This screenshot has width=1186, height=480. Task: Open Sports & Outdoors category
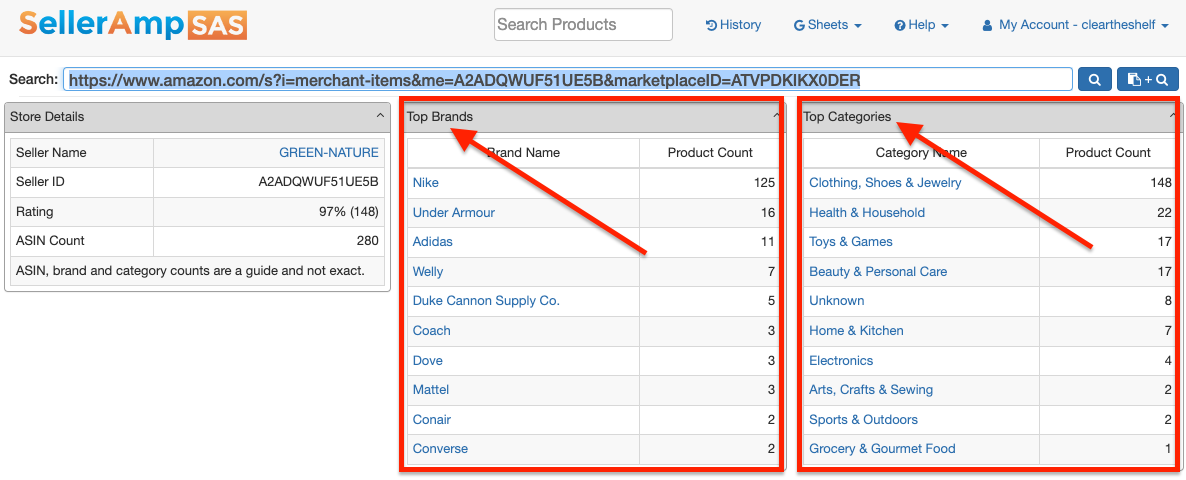point(863,420)
